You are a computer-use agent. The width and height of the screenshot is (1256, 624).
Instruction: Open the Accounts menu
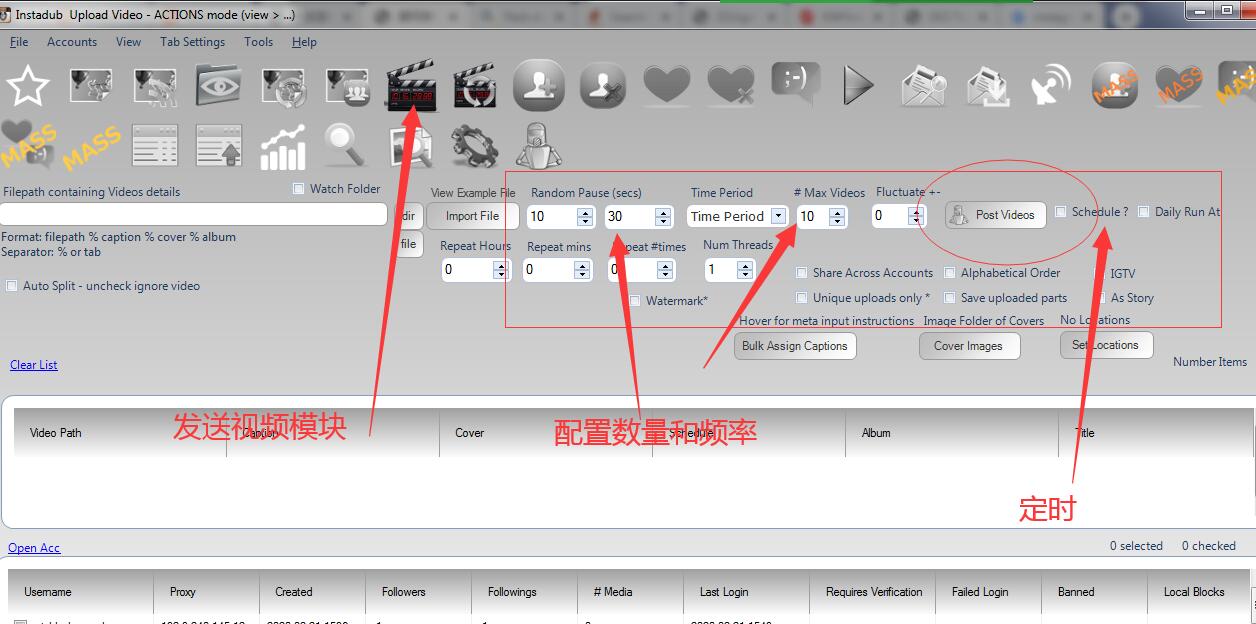click(x=72, y=42)
